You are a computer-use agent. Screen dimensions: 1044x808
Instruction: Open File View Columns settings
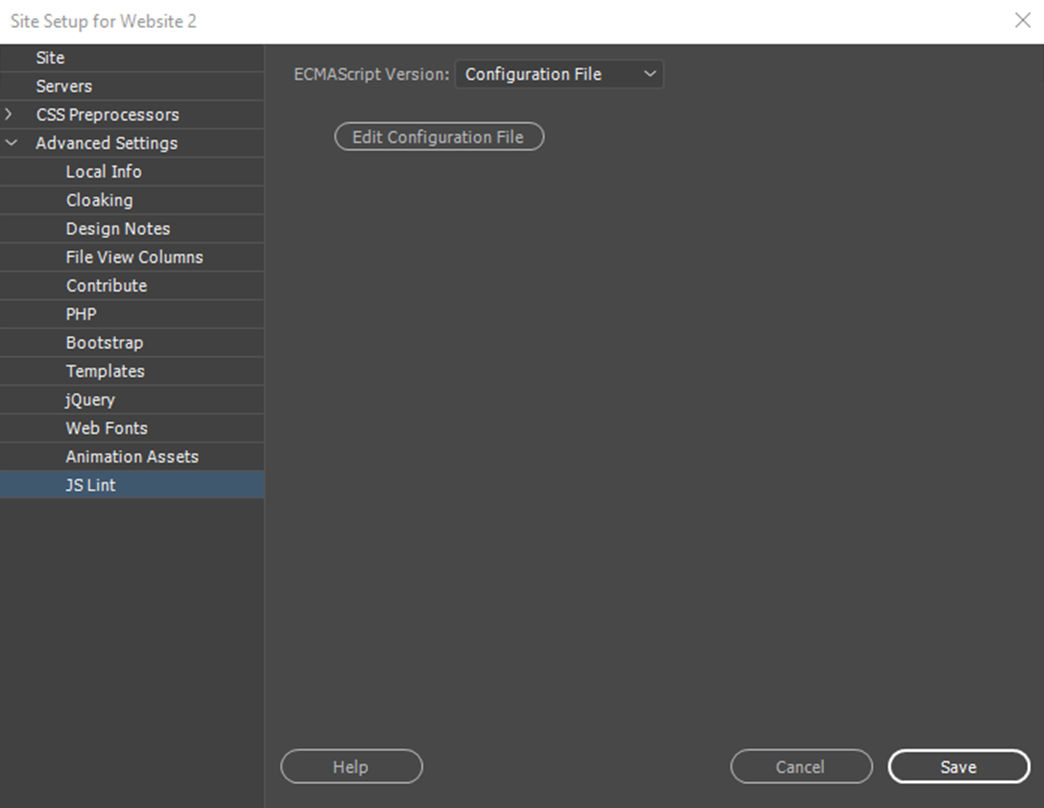point(132,258)
